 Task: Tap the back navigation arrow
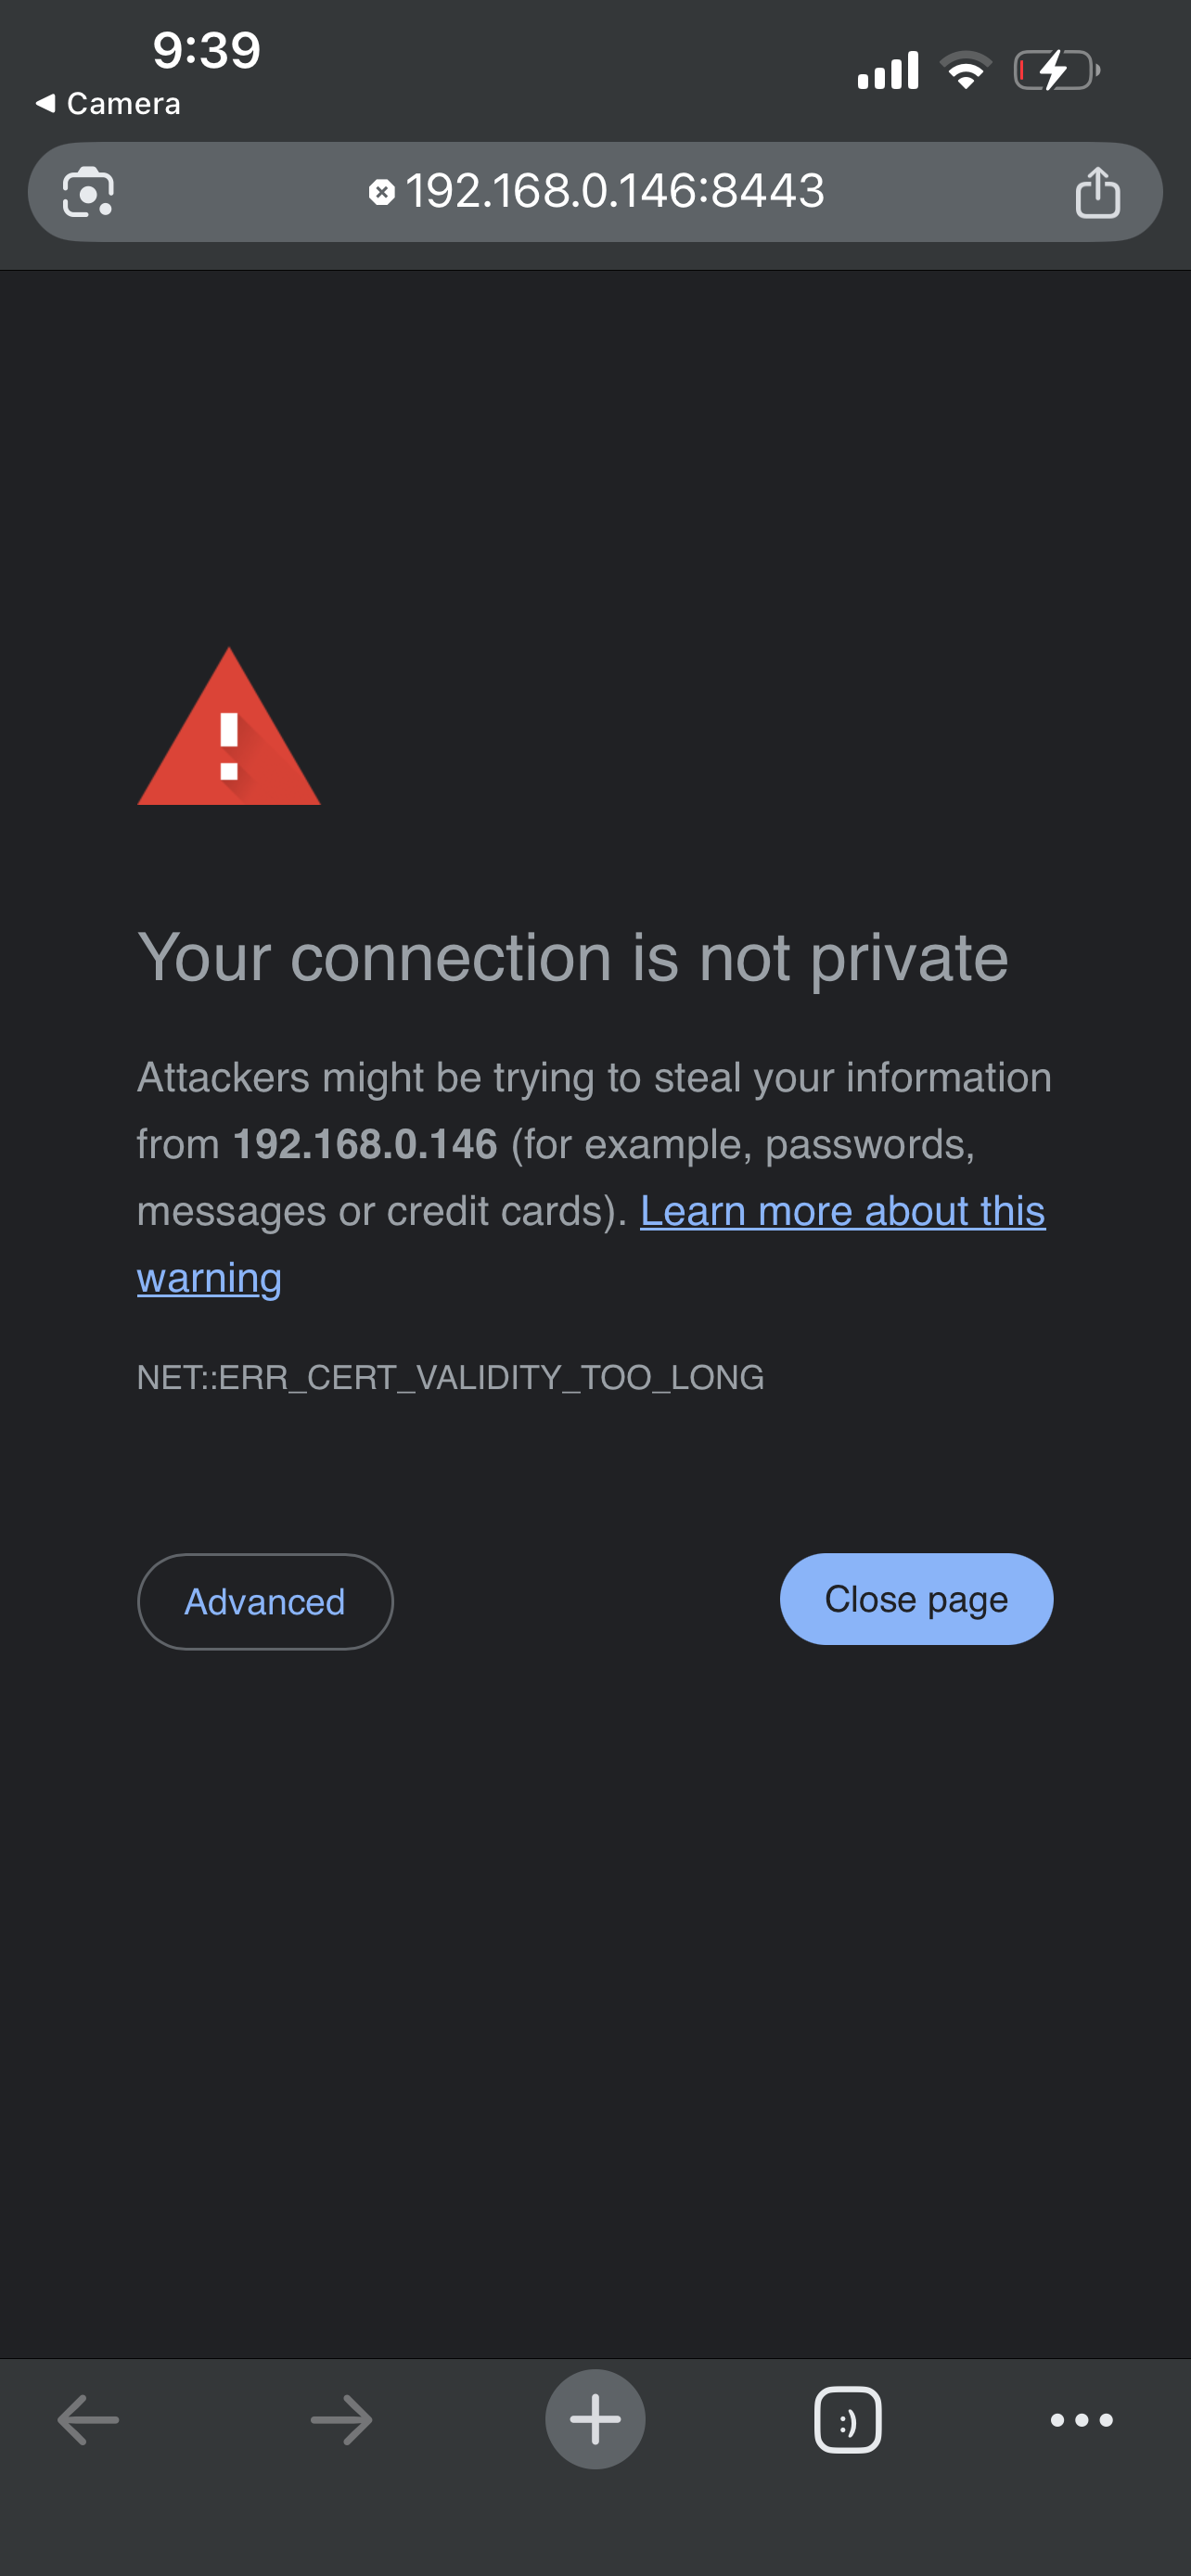(x=88, y=2419)
